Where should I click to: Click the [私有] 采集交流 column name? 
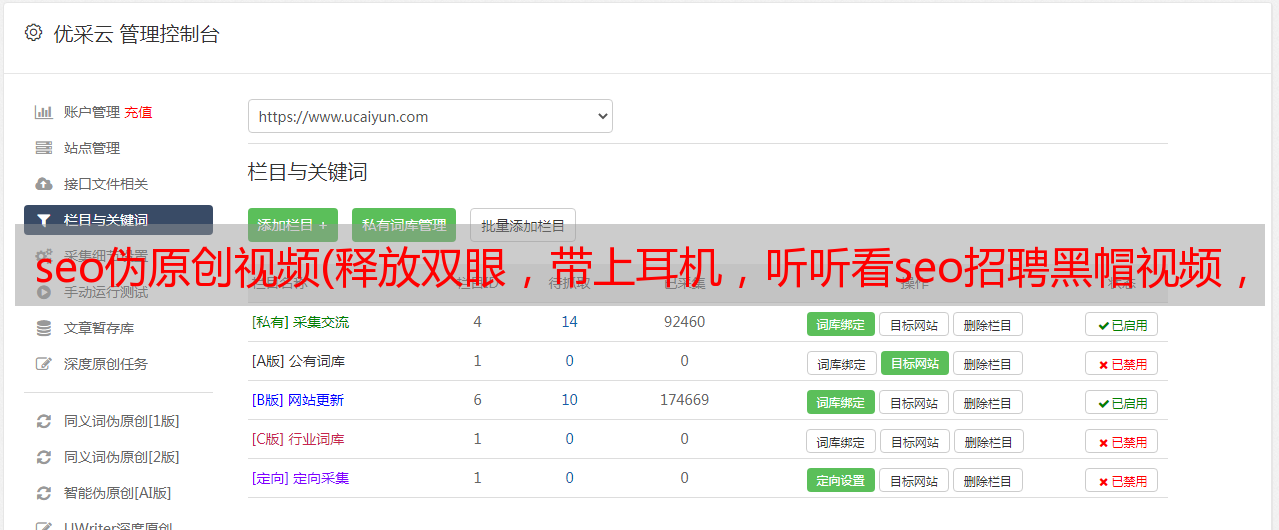[x=300, y=322]
